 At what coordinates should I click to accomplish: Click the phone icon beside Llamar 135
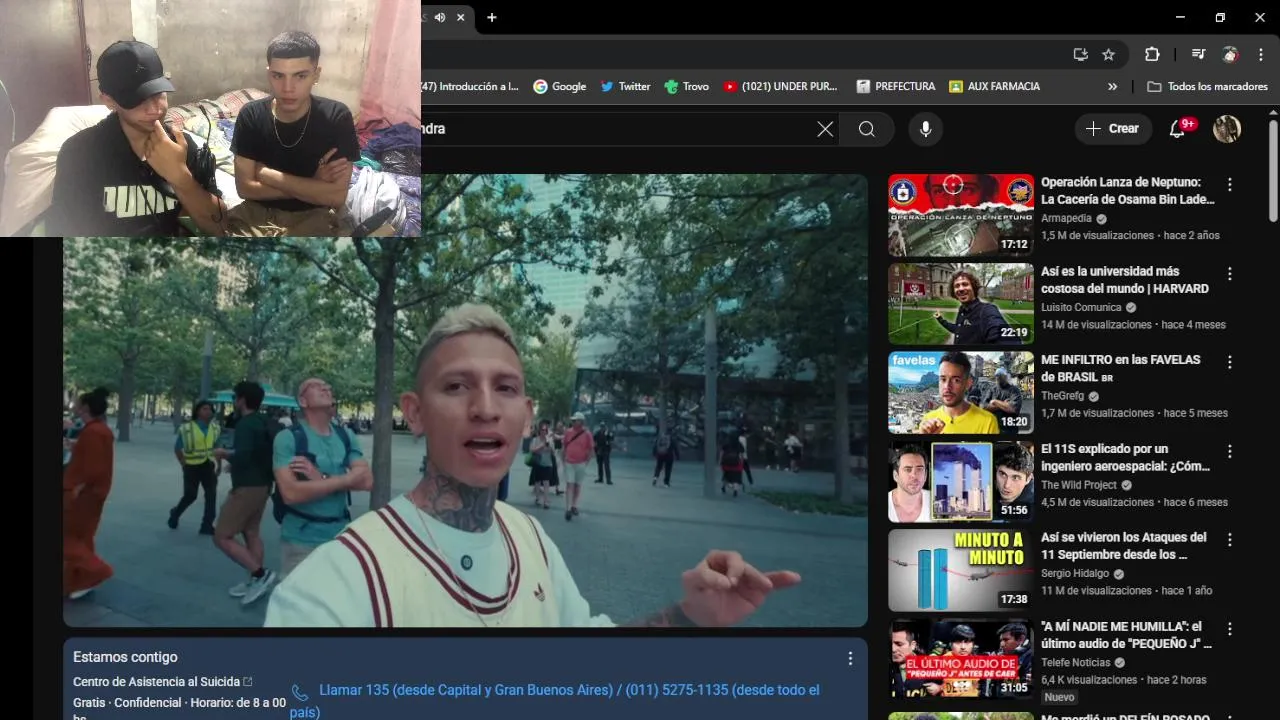pyautogui.click(x=300, y=692)
